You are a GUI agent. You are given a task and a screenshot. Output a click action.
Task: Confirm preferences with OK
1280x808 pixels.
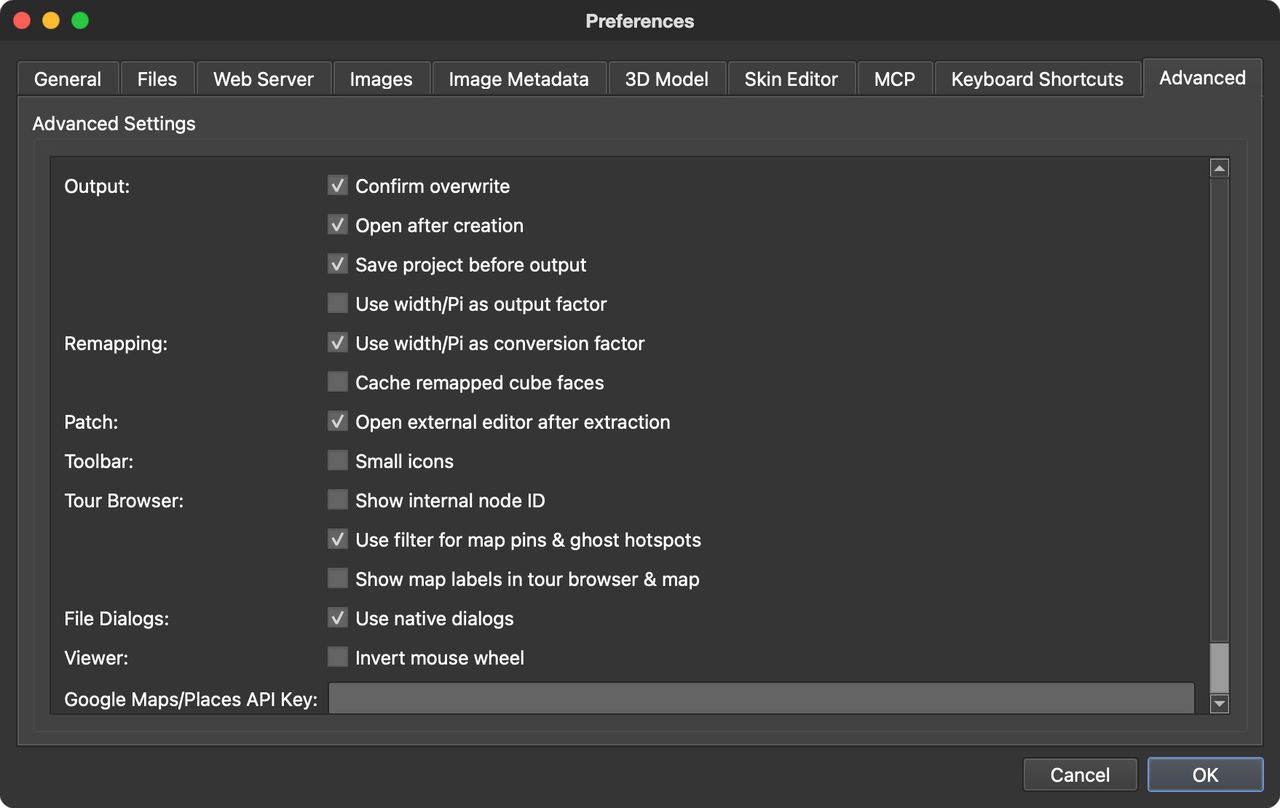1205,775
